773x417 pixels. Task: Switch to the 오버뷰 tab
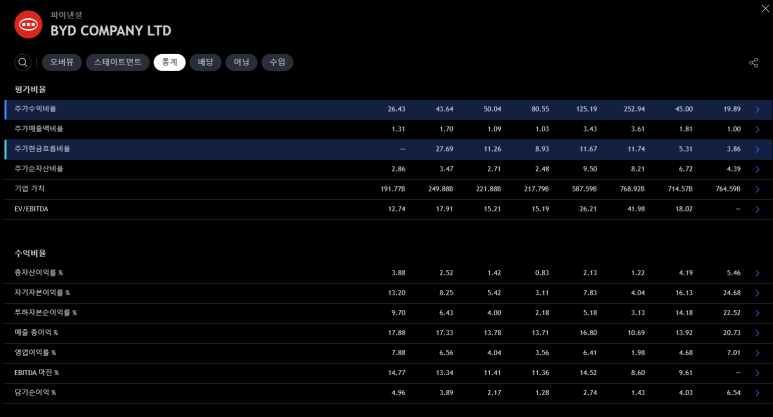pos(62,62)
